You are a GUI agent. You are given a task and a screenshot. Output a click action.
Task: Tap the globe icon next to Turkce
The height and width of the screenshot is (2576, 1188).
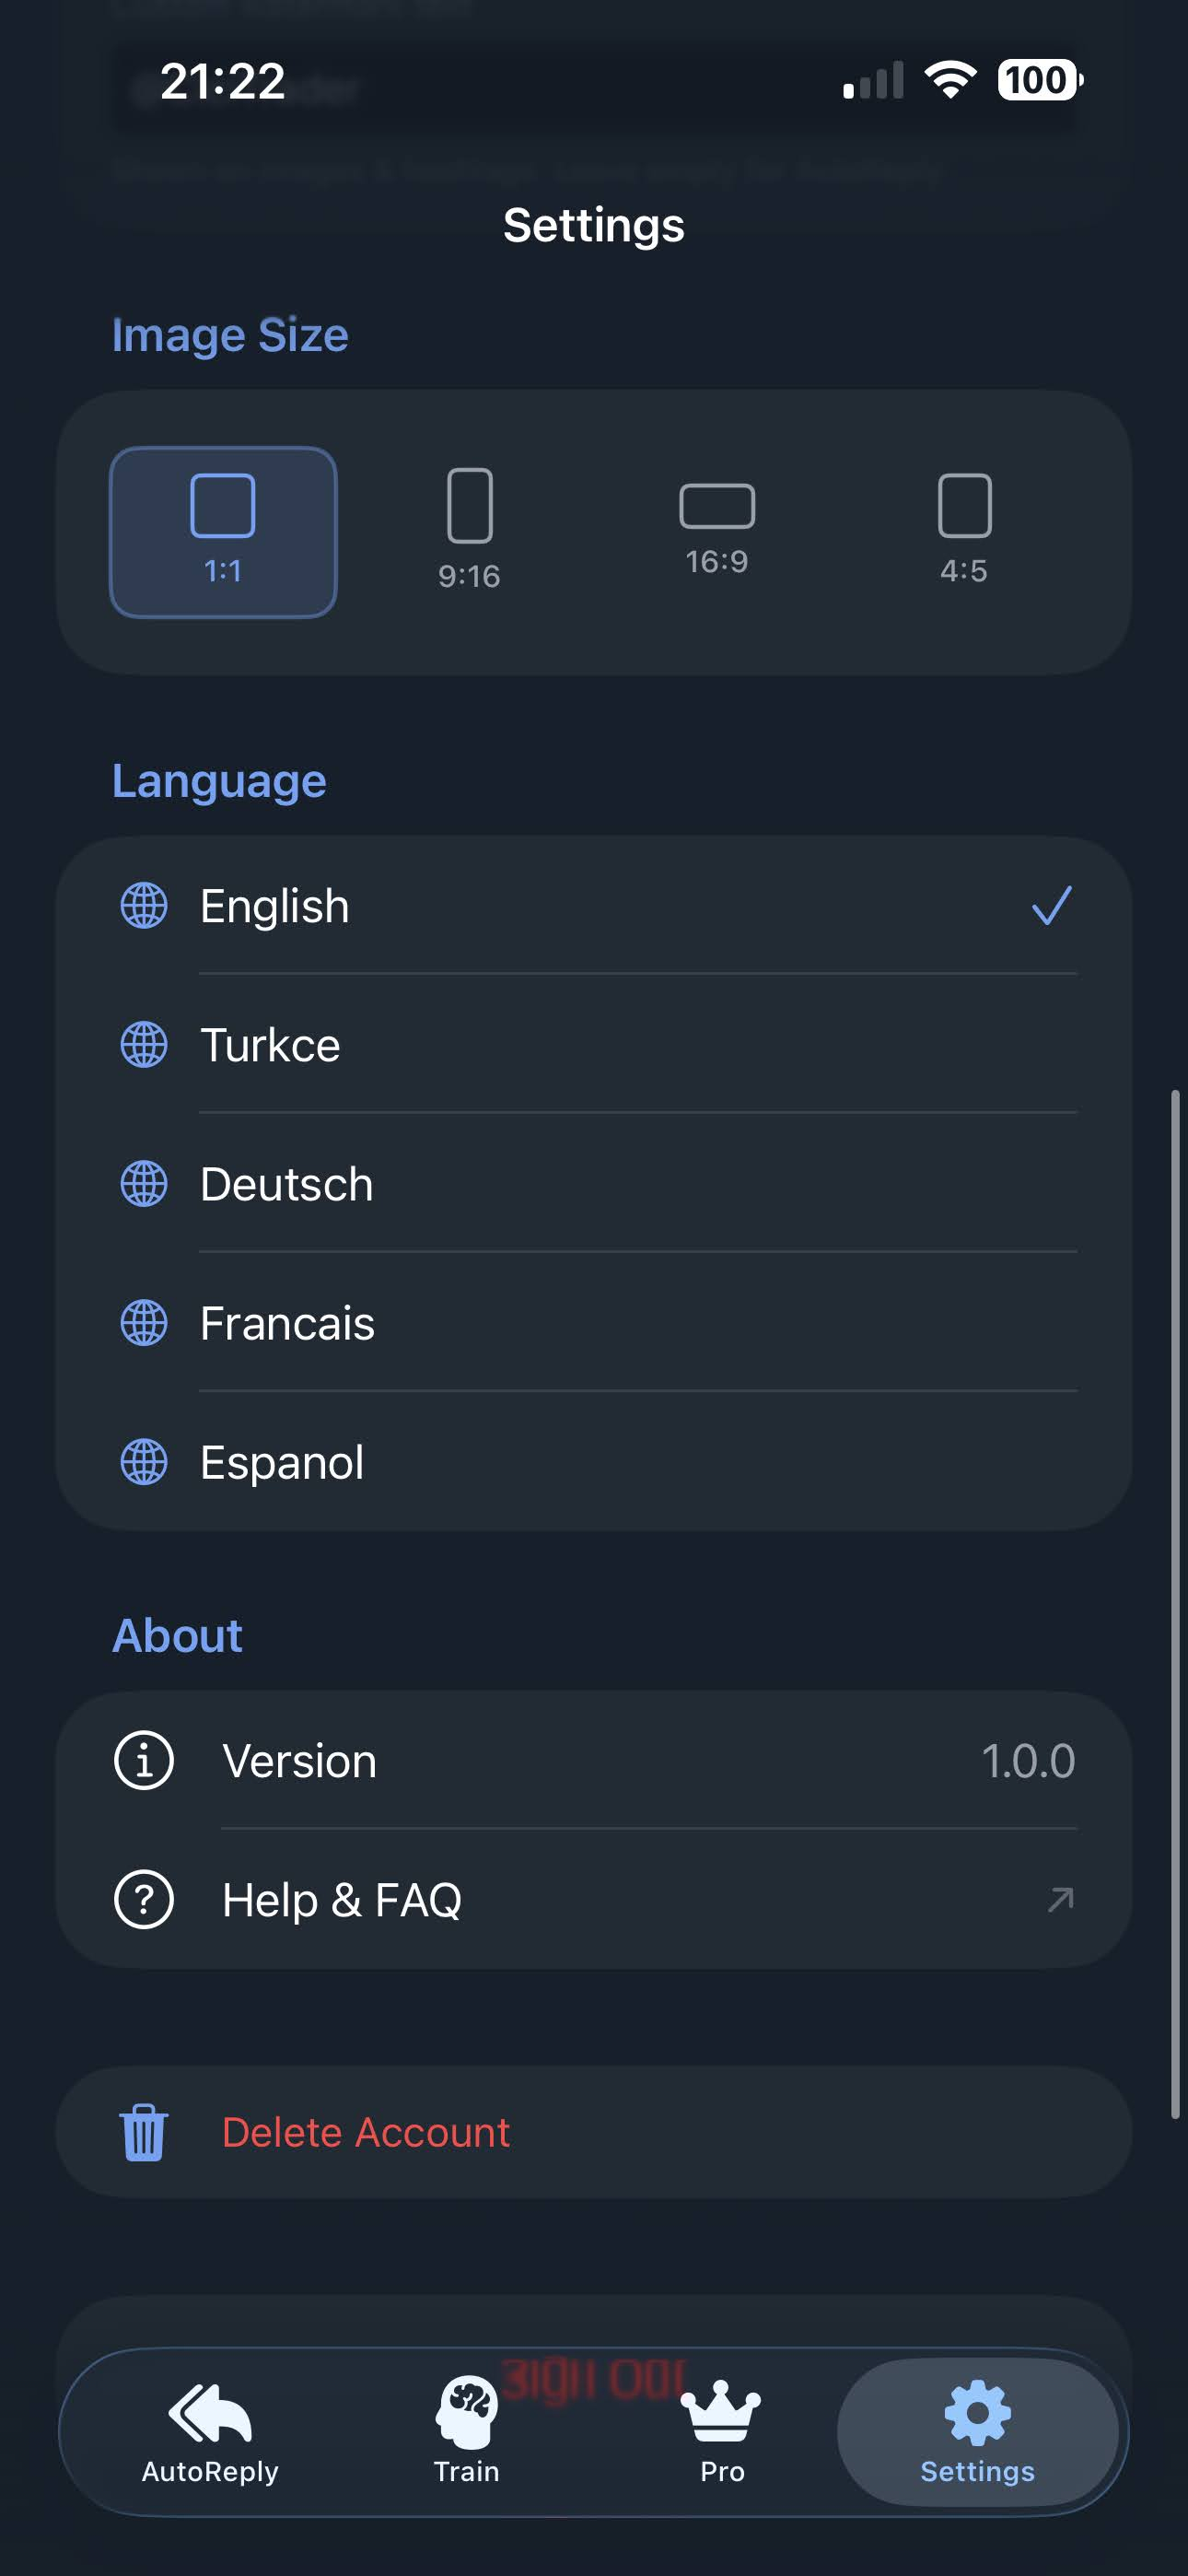pos(144,1046)
